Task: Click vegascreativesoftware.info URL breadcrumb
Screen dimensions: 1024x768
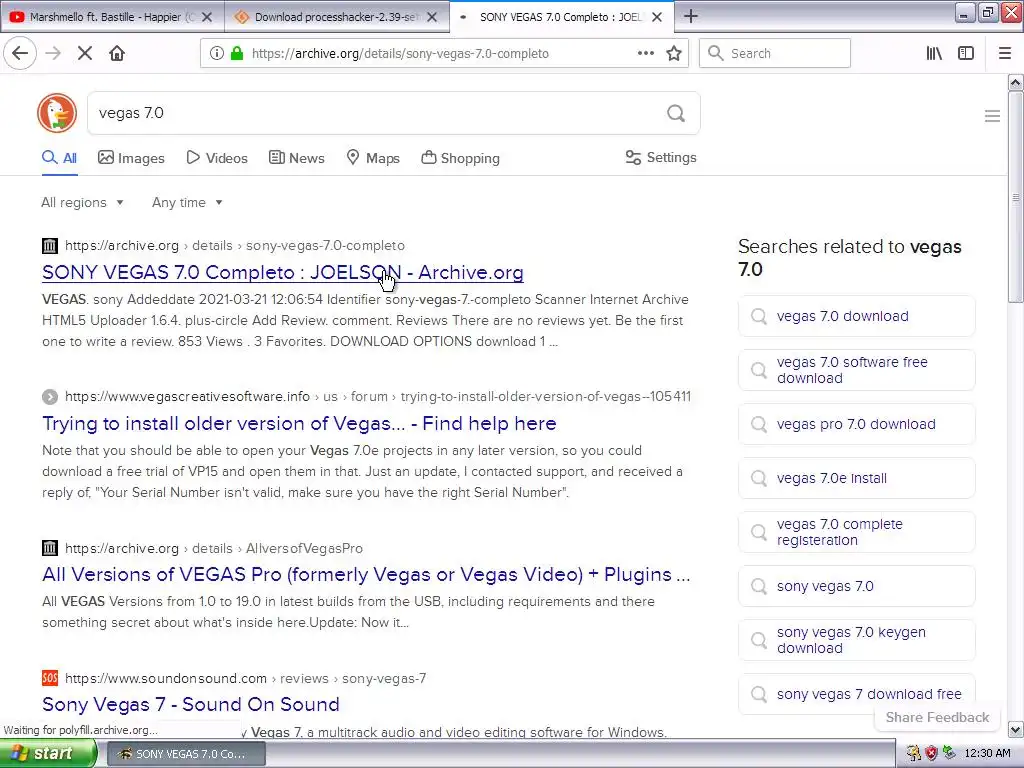Action: tap(377, 396)
